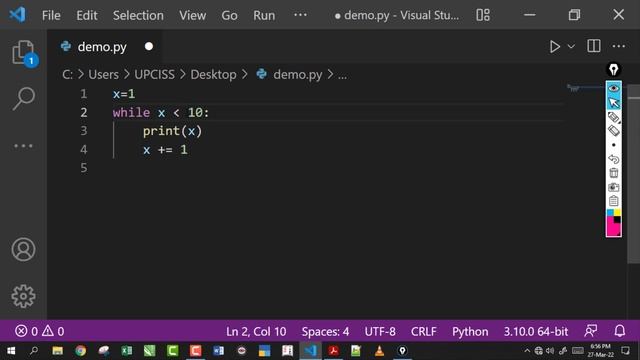The height and width of the screenshot is (360, 640).
Task: Open Word from the taskbar
Action: point(218,351)
